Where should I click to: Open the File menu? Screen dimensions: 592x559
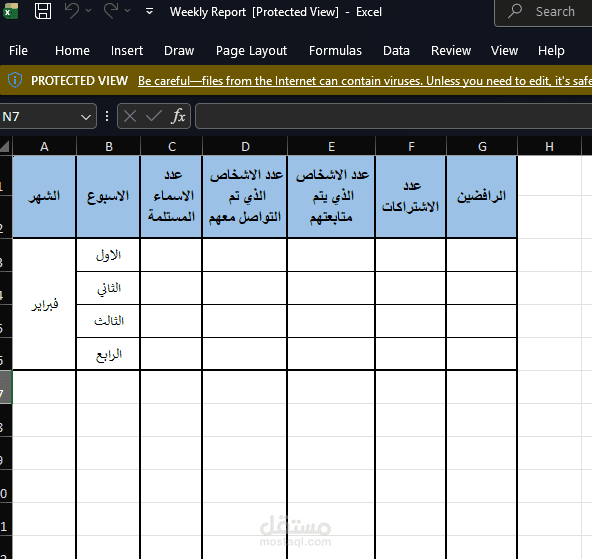pyautogui.click(x=18, y=51)
